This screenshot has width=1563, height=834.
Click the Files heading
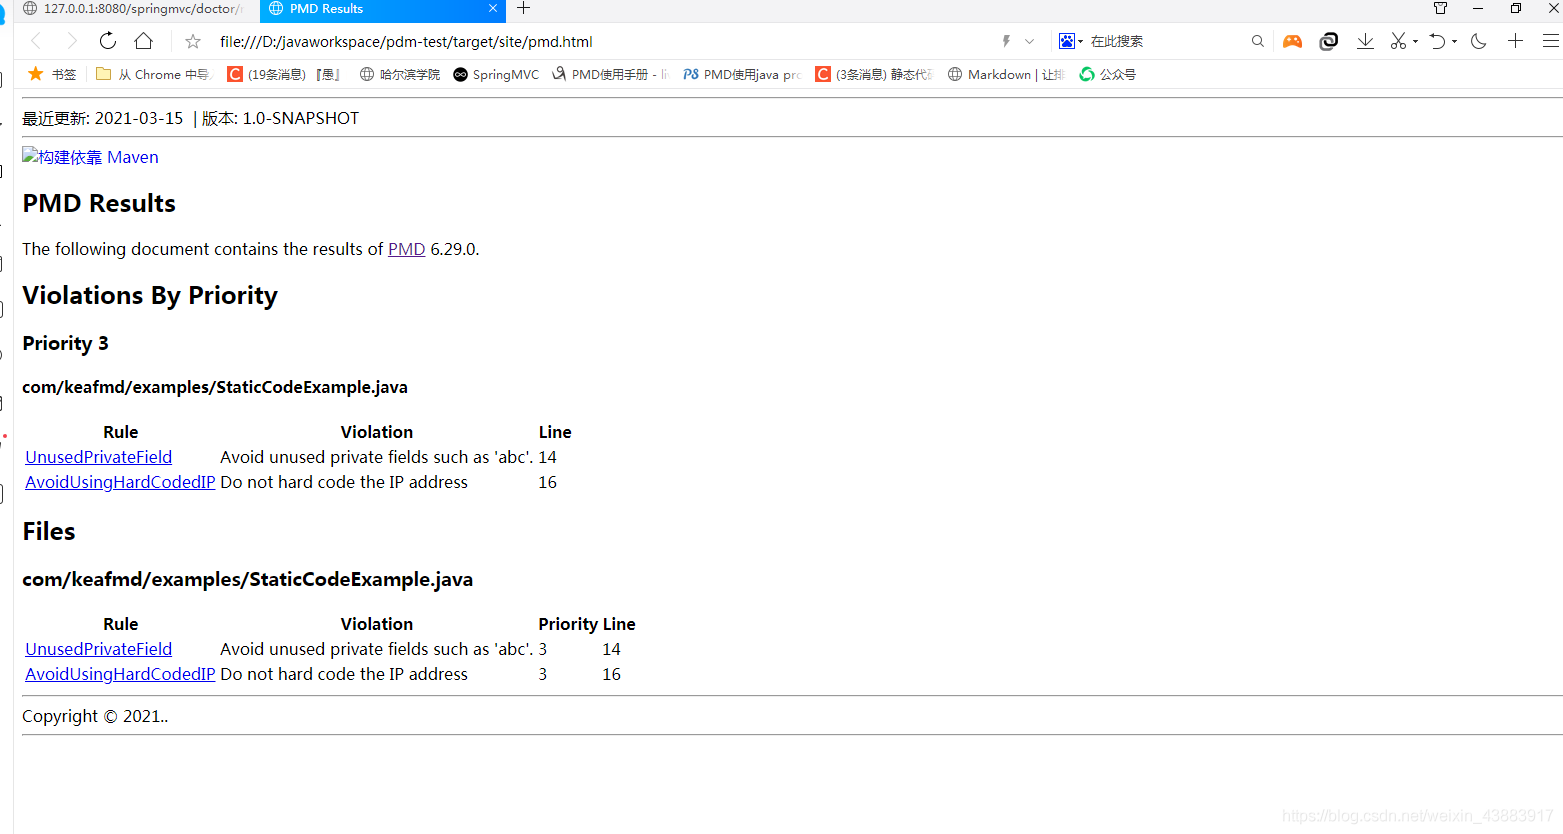tap(49, 531)
